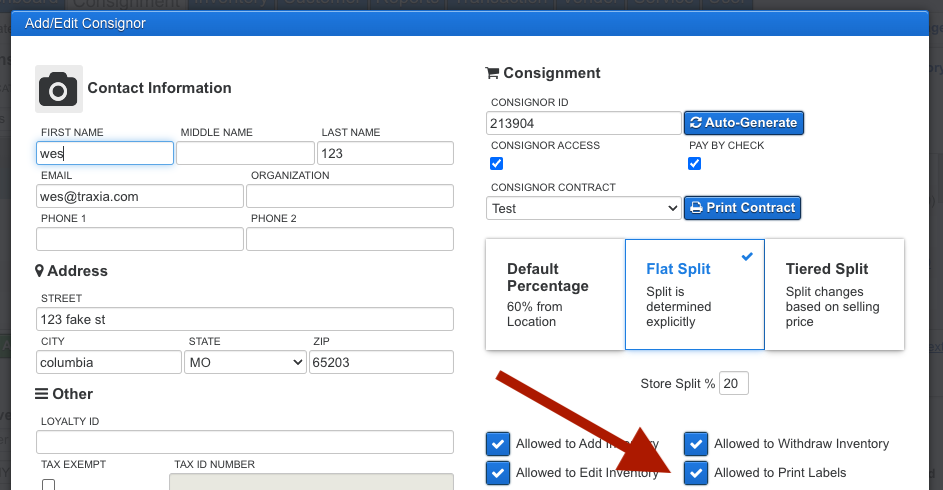Choose the Tiered Split option
The height and width of the screenshot is (490, 943).
click(x=834, y=294)
